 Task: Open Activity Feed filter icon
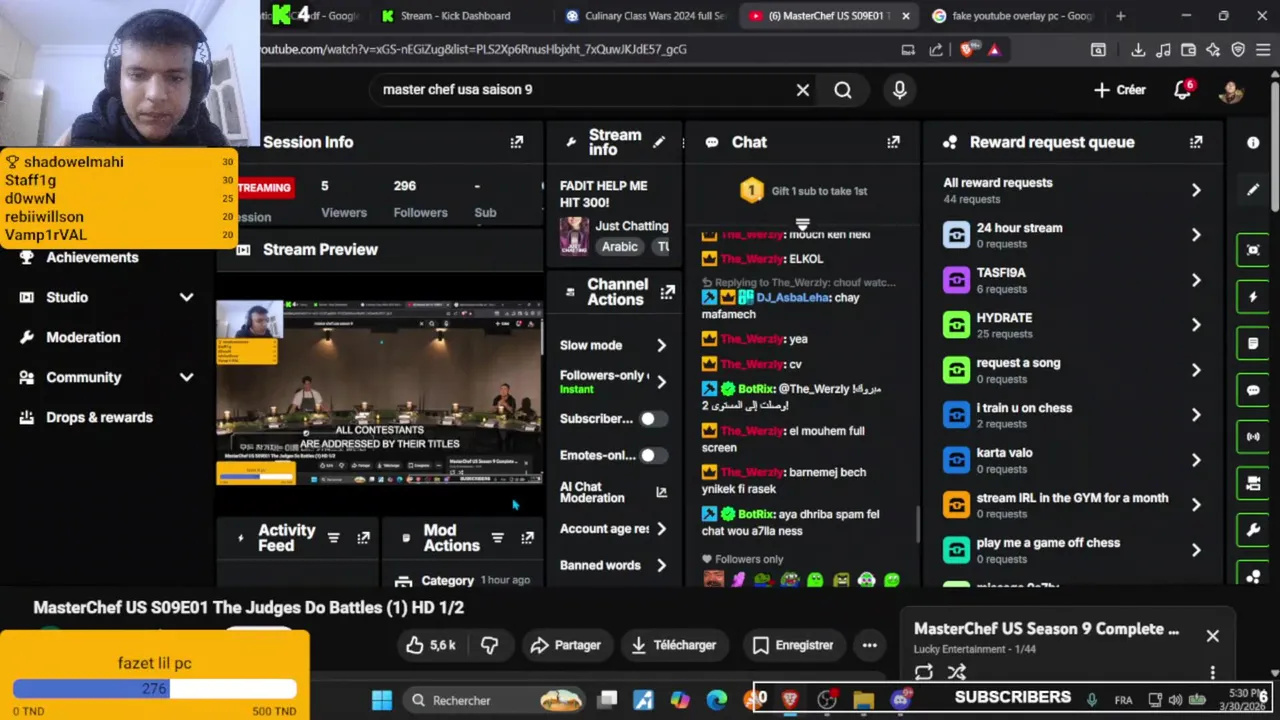(x=334, y=538)
